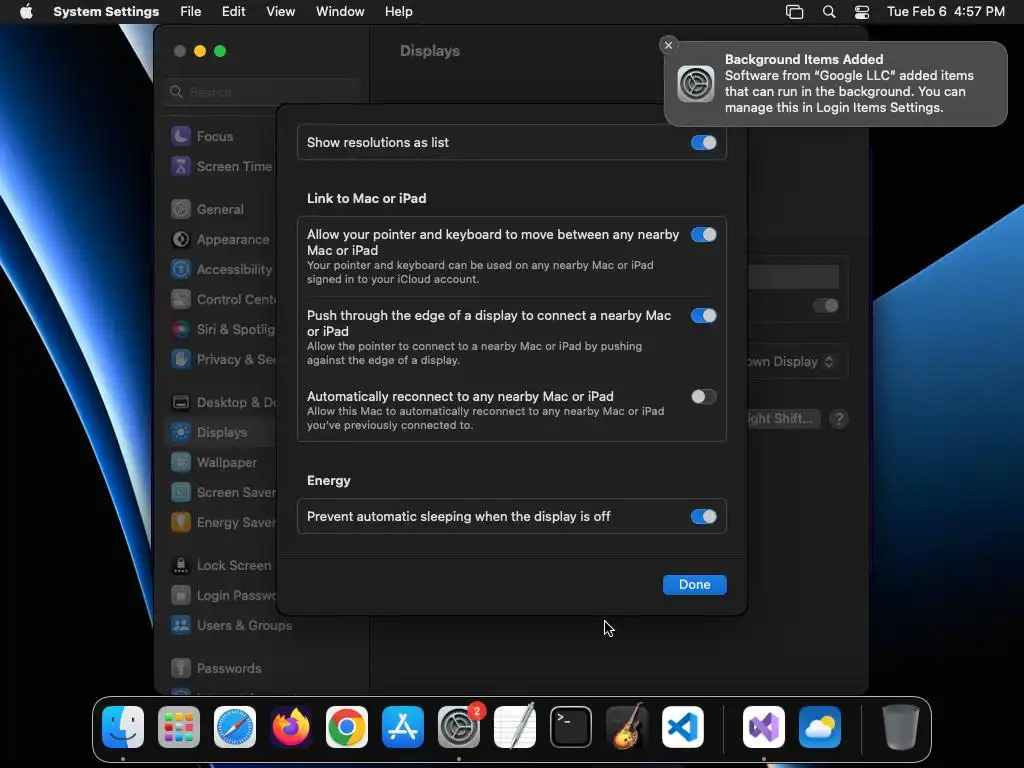Open Firefox from the Dock
Viewport: 1024px width, 768px height.
(291, 727)
